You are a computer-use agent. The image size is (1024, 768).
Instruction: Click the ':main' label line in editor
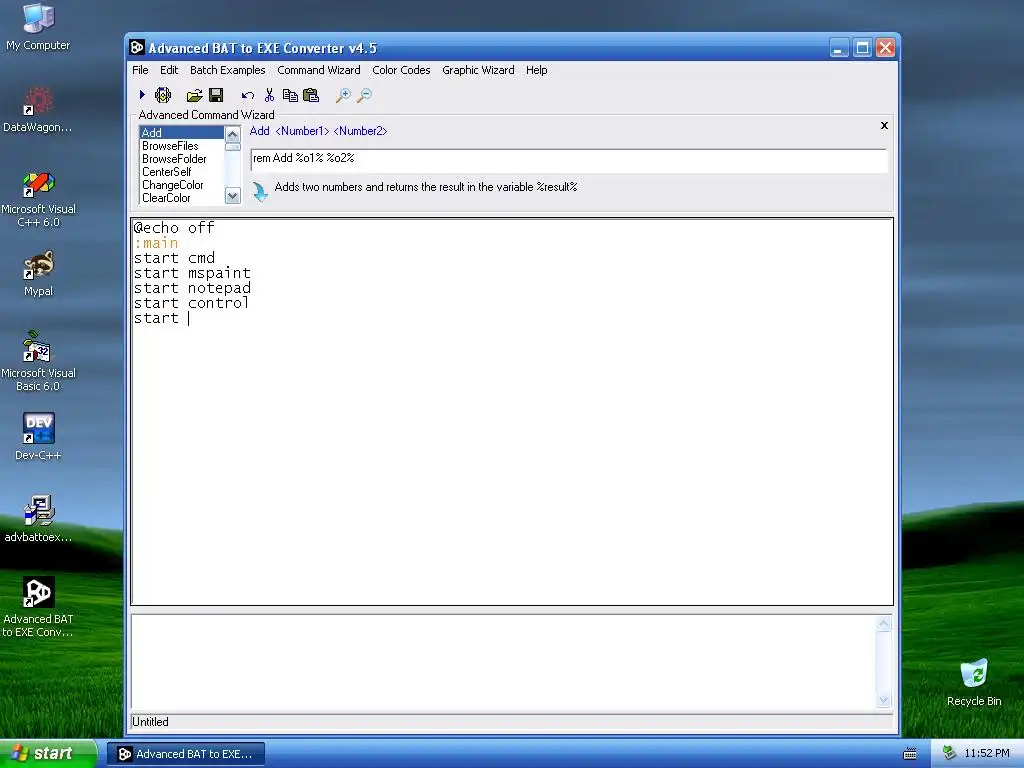pyautogui.click(x=155, y=243)
